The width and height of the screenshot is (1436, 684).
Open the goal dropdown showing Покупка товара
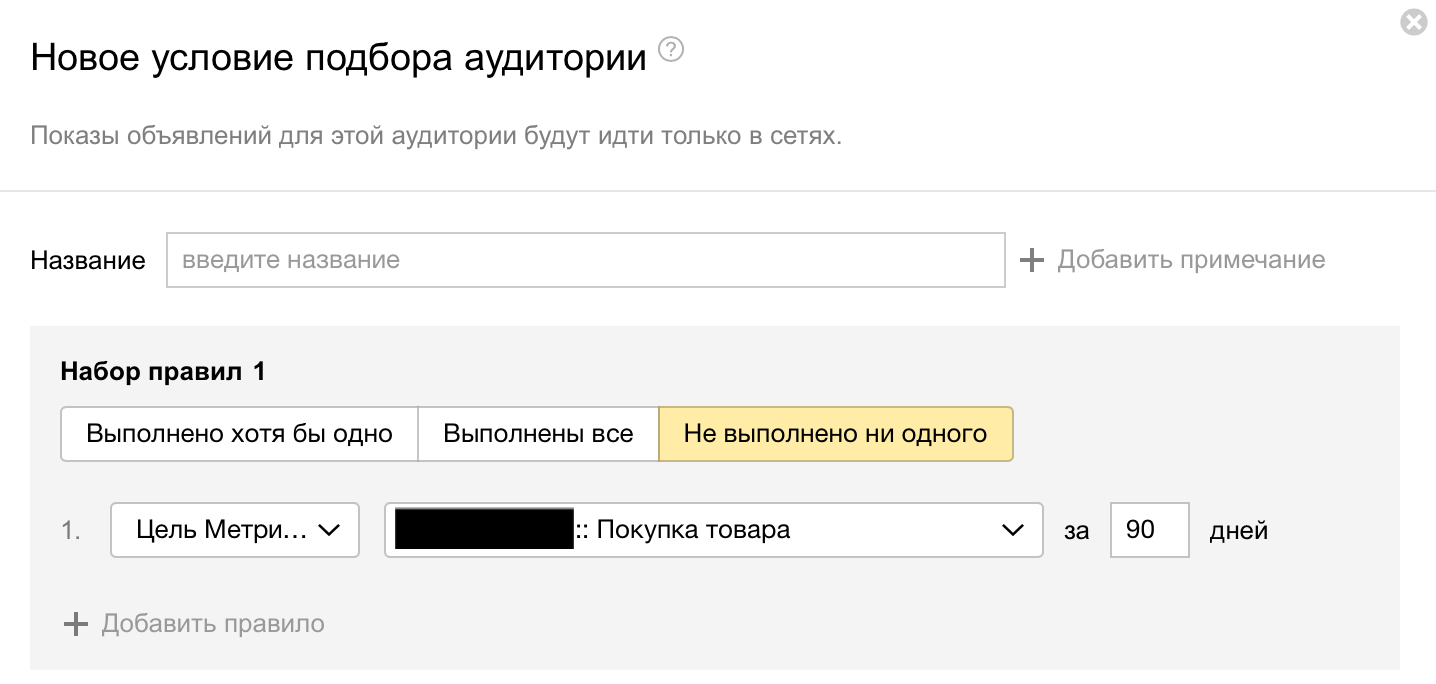click(x=714, y=530)
